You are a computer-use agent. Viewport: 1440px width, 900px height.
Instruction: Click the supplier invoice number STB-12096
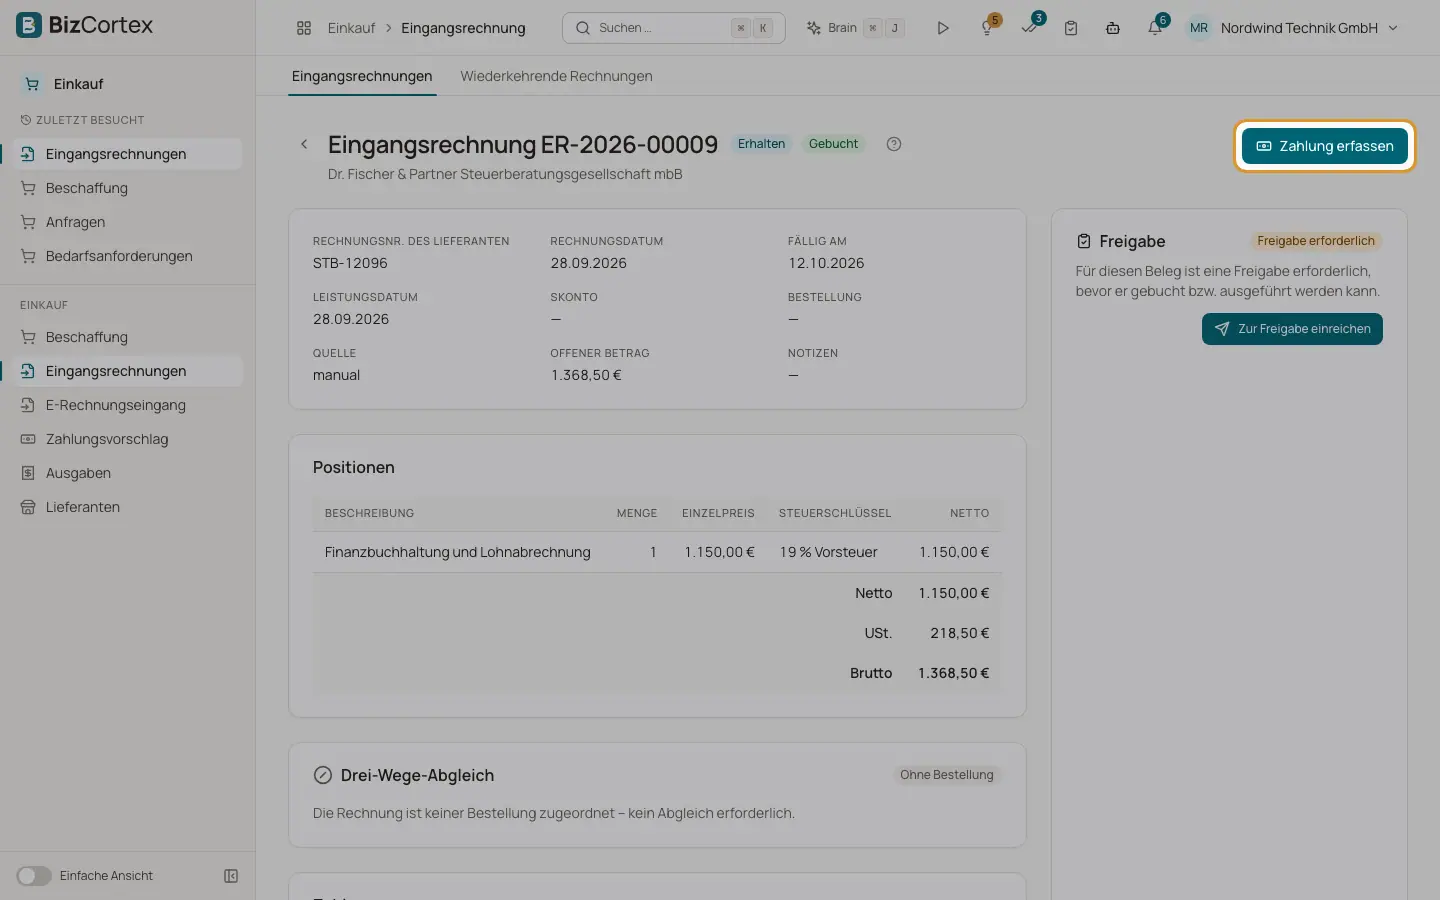350,263
